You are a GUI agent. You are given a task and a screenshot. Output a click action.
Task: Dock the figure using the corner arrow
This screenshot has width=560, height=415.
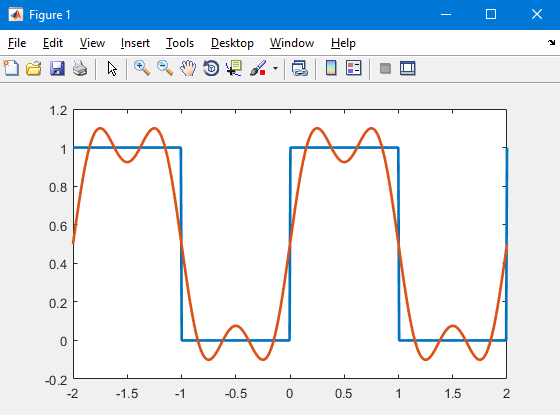coord(551,42)
